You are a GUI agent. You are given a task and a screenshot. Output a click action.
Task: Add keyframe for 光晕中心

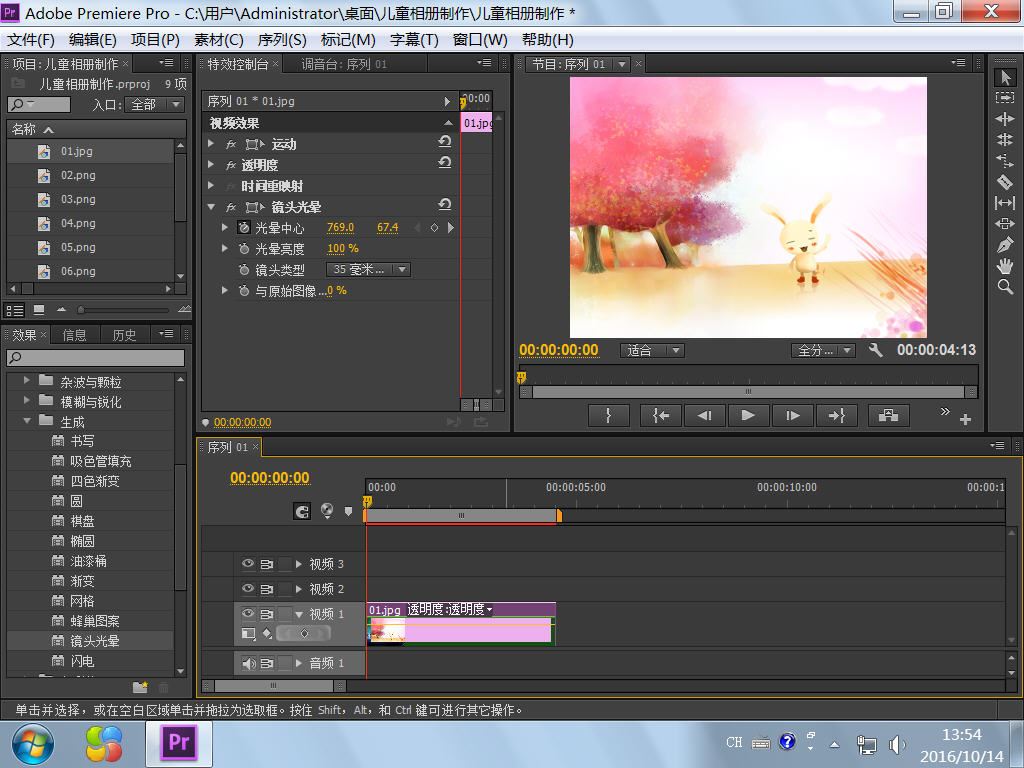click(x=434, y=228)
